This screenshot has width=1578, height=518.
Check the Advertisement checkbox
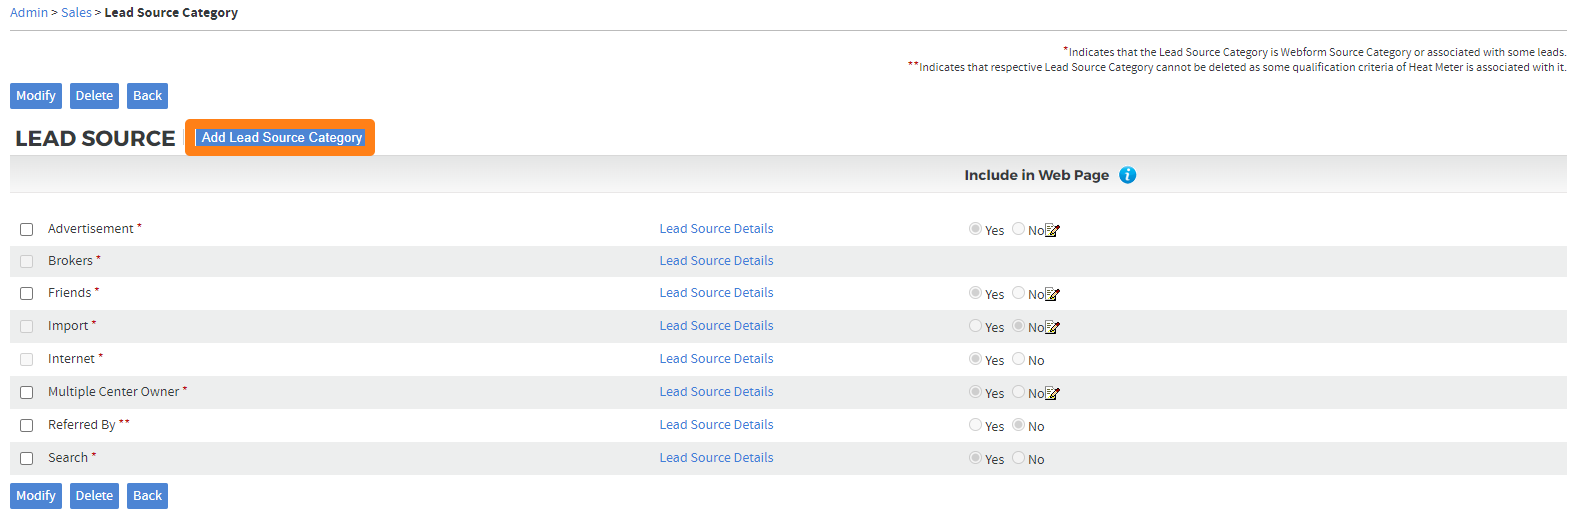(27, 230)
